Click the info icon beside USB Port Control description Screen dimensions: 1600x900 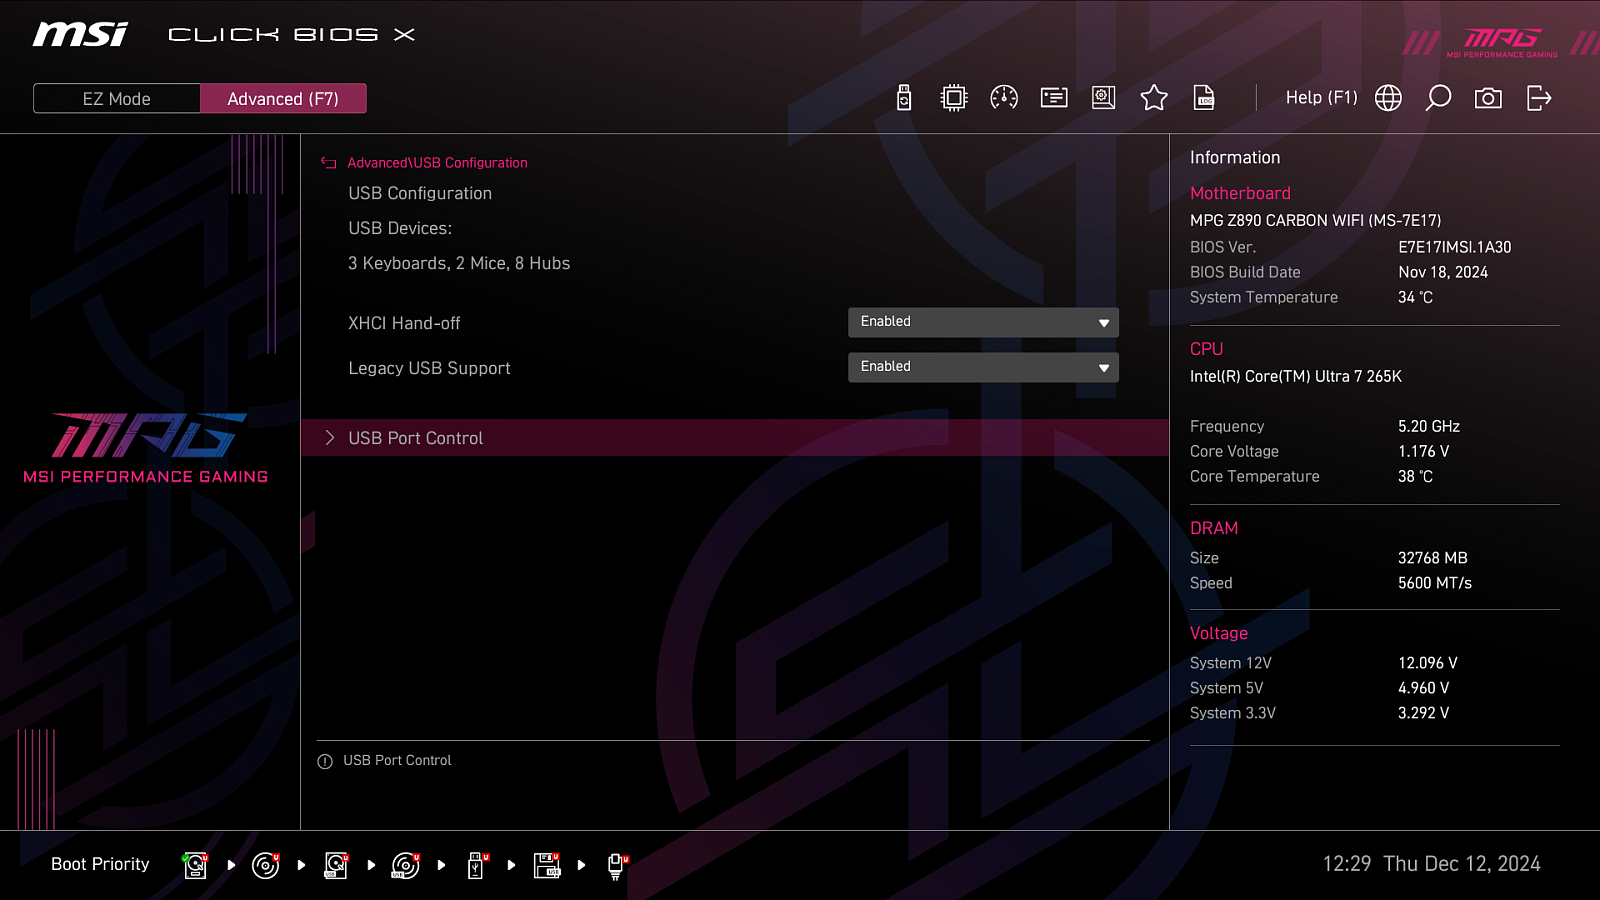pos(325,762)
